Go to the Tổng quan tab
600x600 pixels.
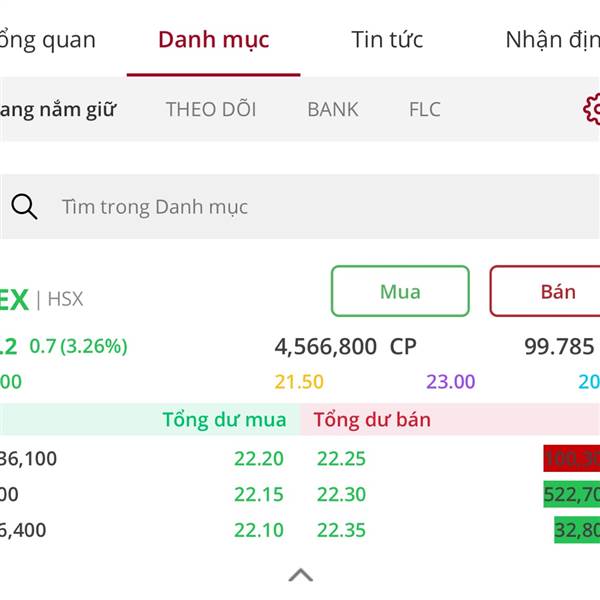(x=47, y=40)
